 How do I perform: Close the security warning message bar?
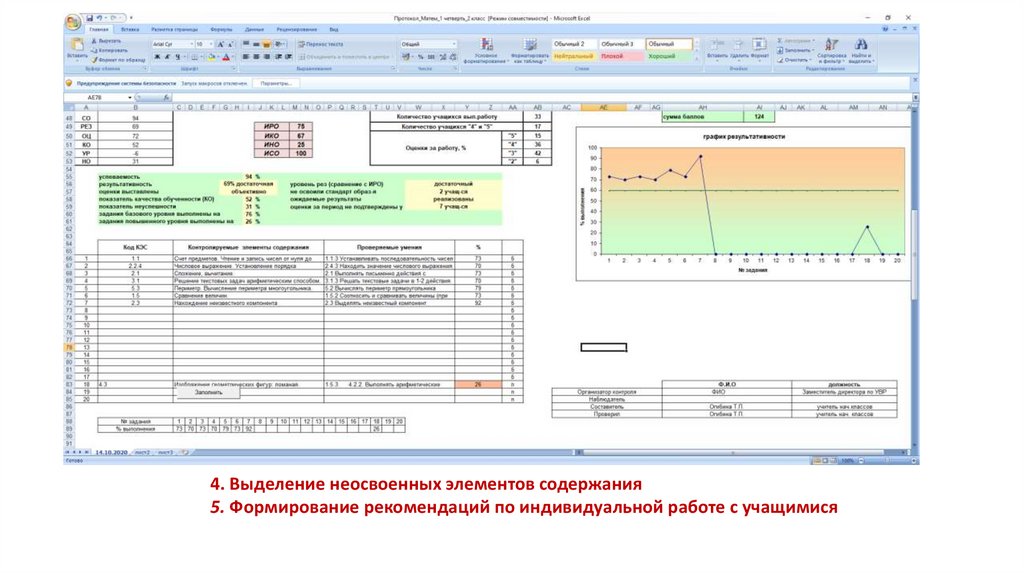click(x=915, y=80)
